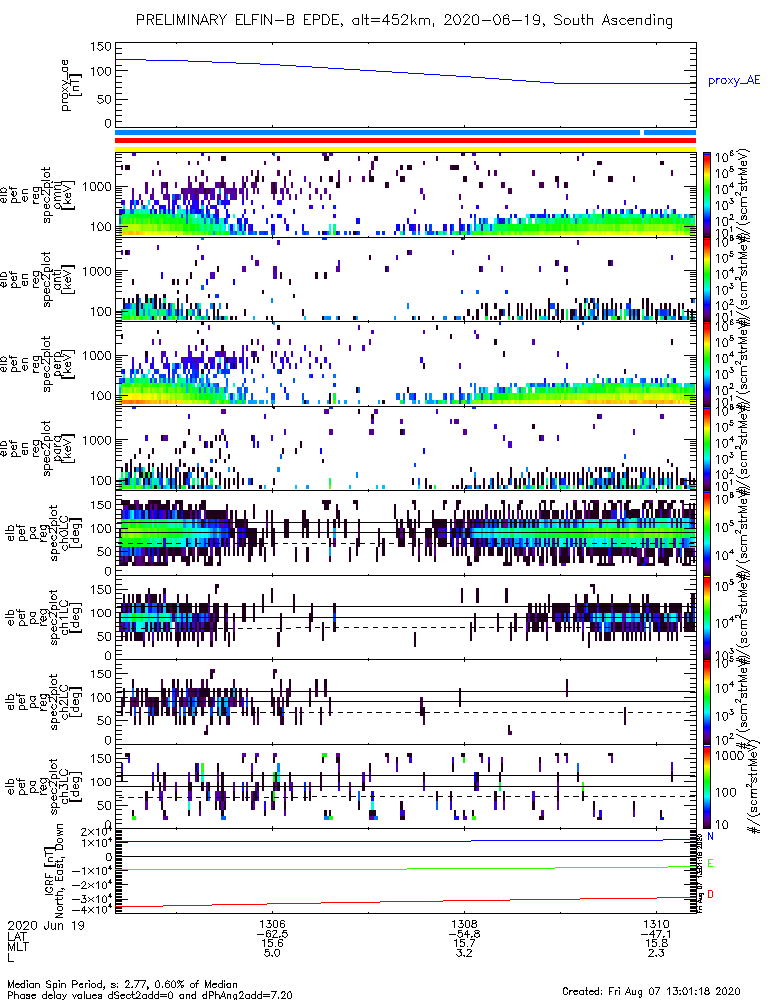Click the green East line in IGRF panel
Screen dimensions: 775x1000
tap(405, 868)
